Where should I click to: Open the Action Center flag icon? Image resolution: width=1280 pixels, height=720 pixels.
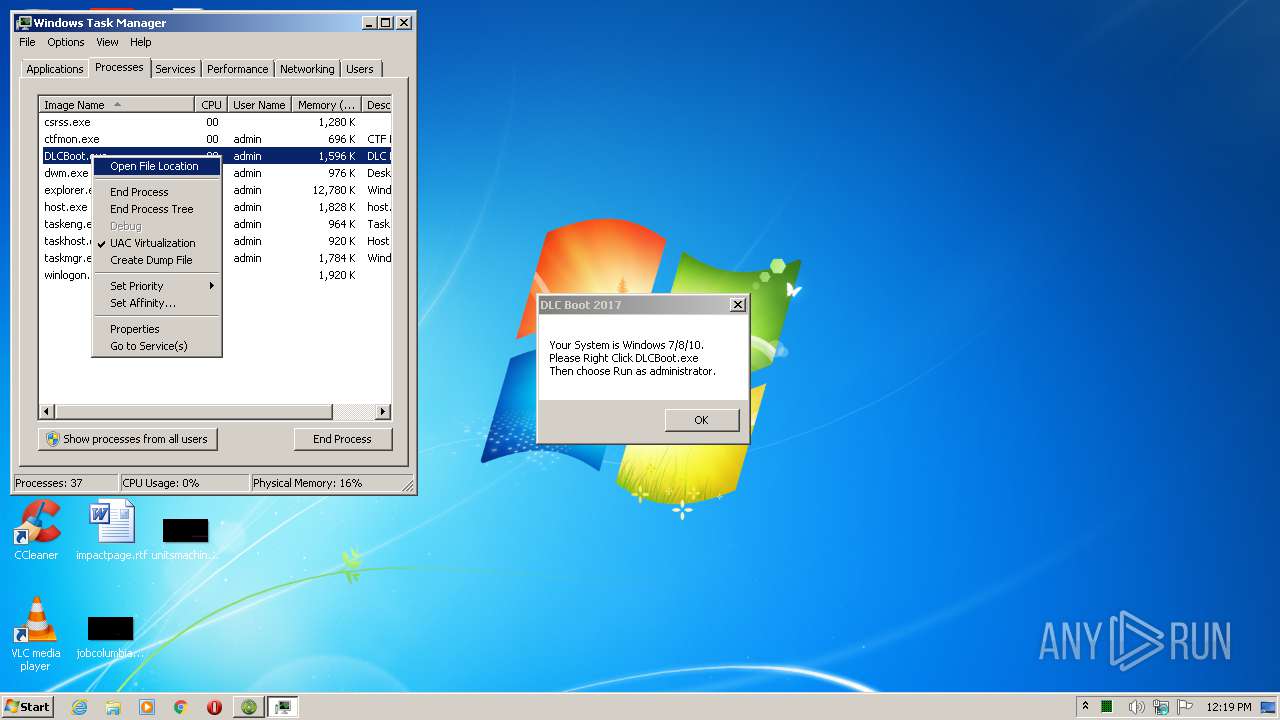tap(1185, 707)
